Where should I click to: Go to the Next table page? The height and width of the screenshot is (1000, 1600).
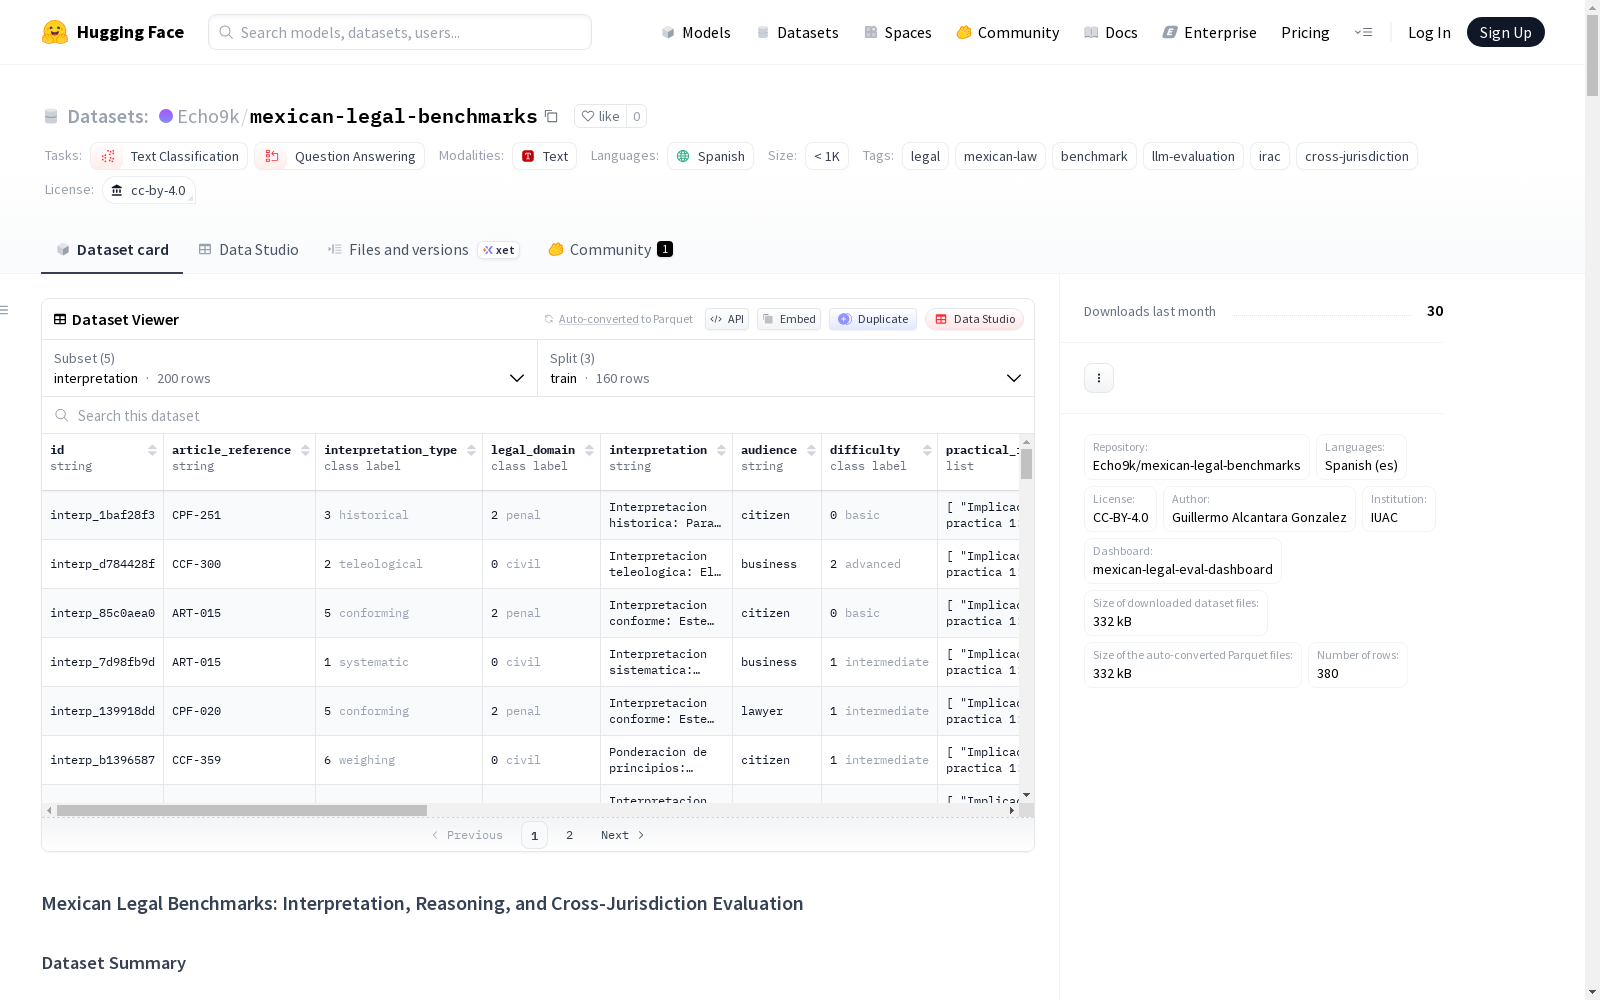point(622,835)
